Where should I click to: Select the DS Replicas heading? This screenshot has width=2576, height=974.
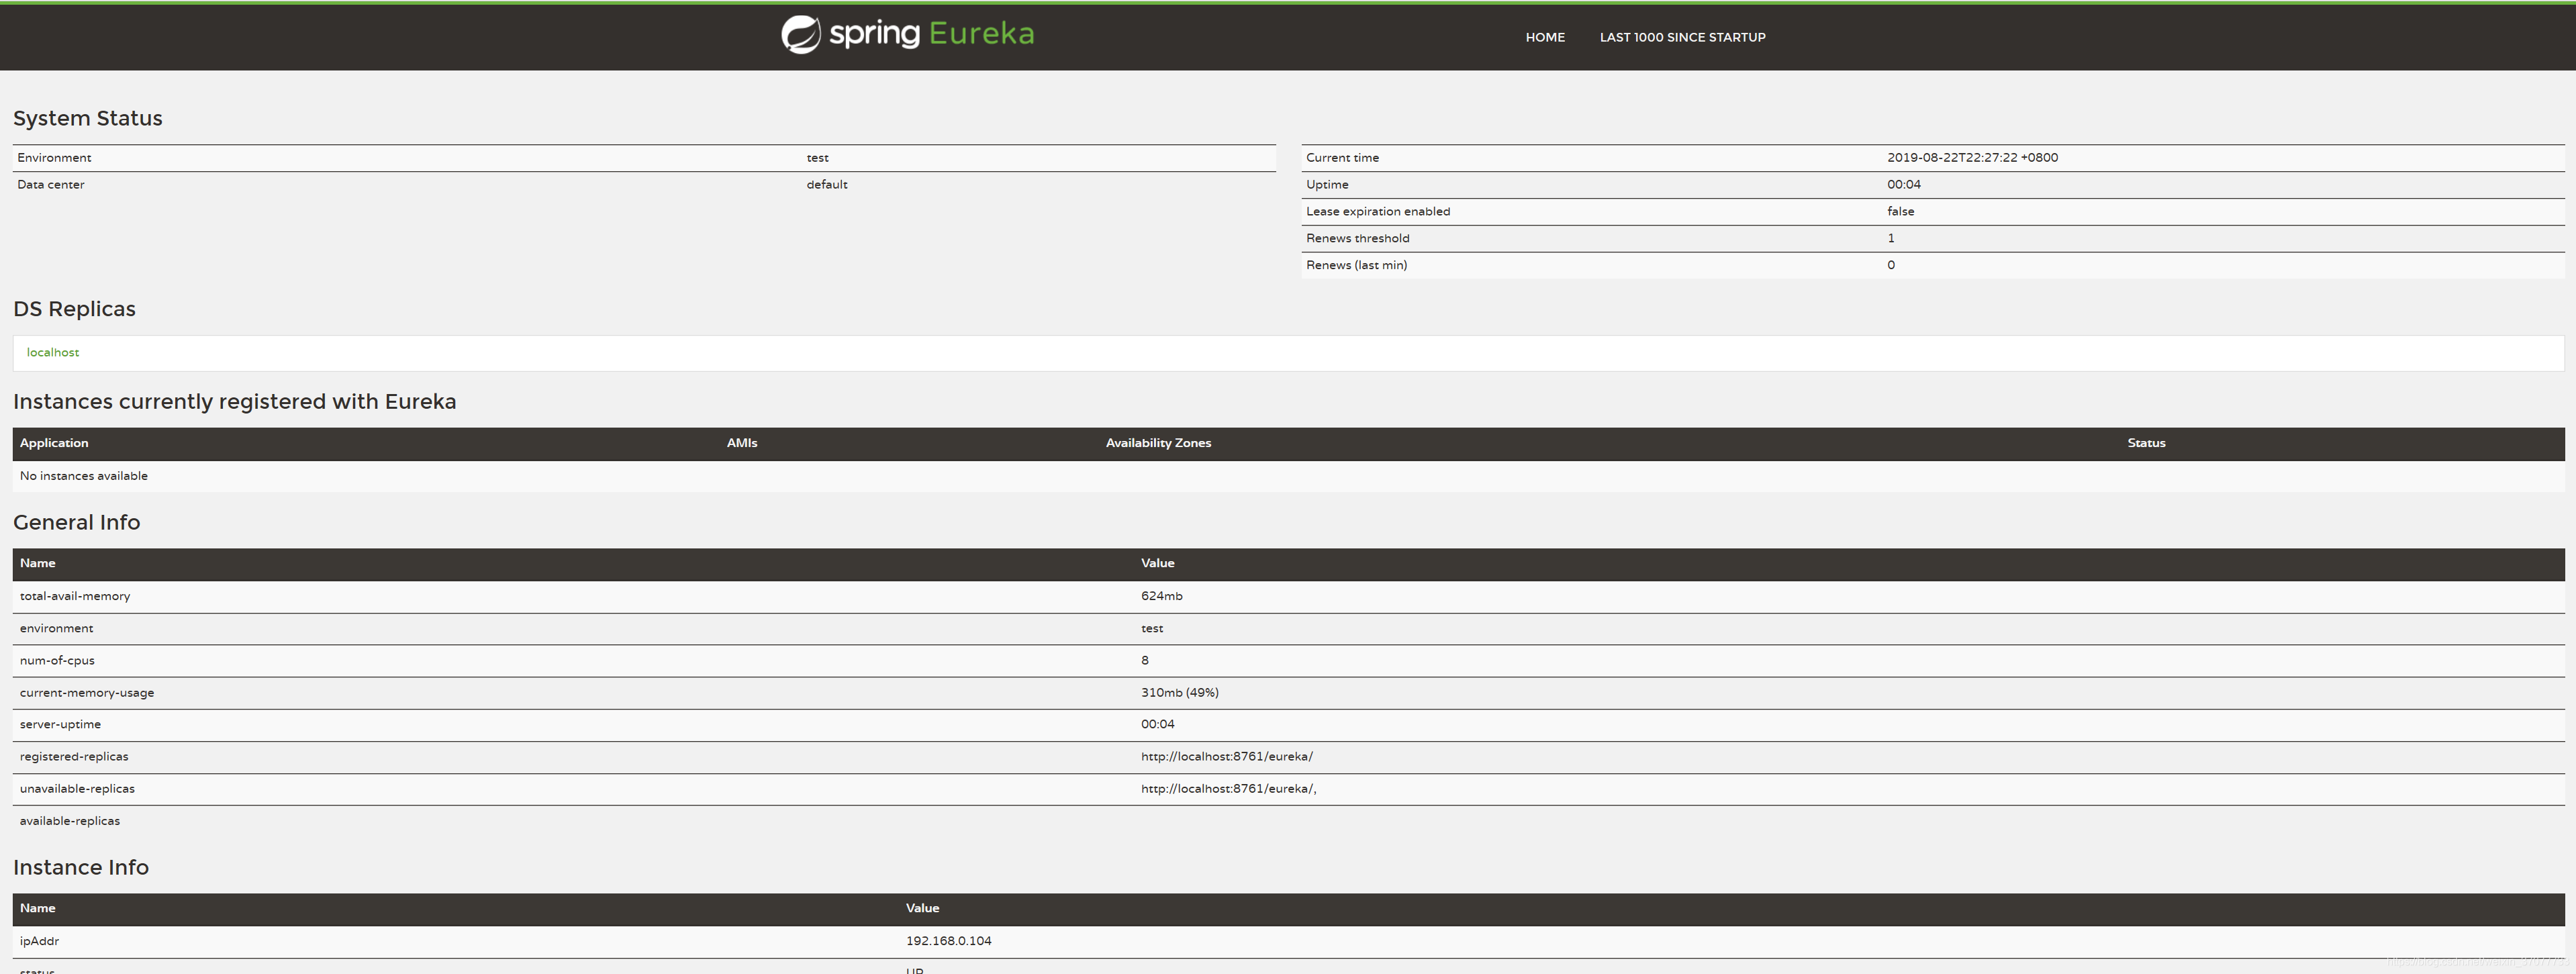coord(74,309)
